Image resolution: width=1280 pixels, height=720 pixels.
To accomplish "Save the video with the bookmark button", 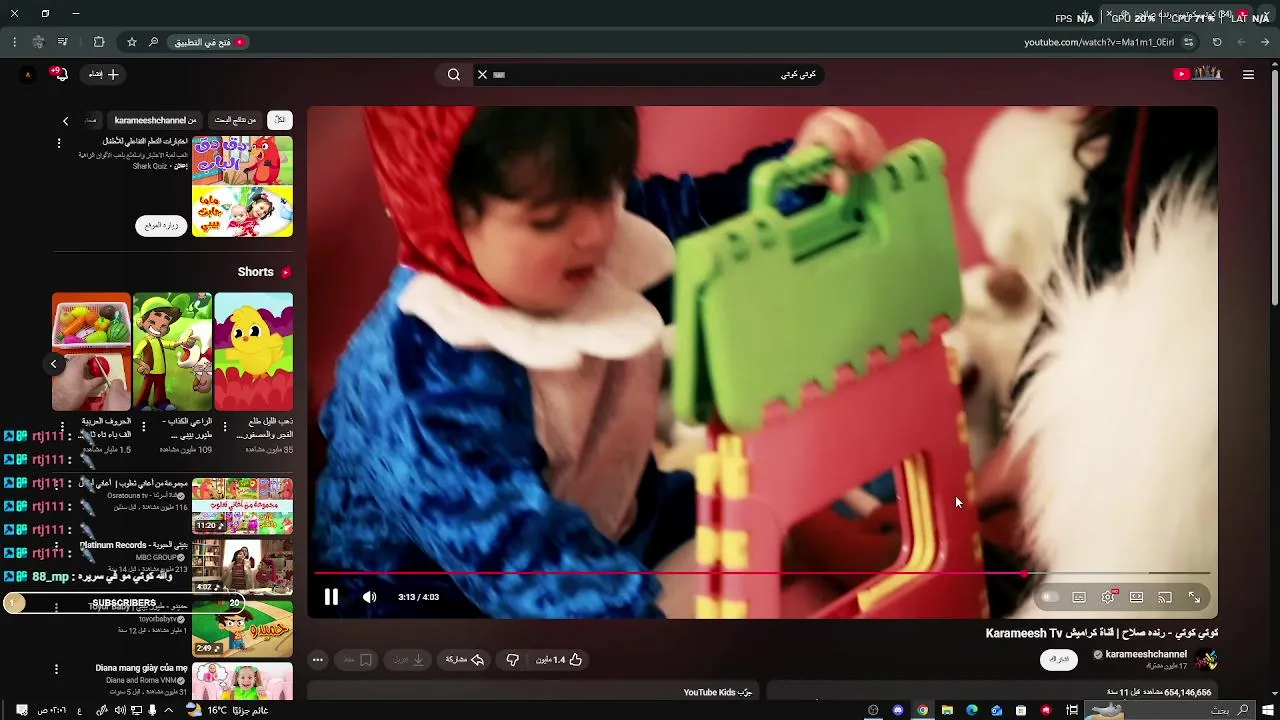I will [357, 660].
